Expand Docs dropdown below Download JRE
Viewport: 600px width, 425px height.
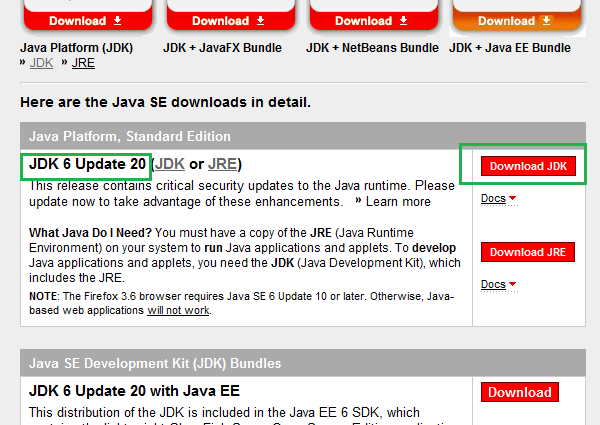coord(499,285)
